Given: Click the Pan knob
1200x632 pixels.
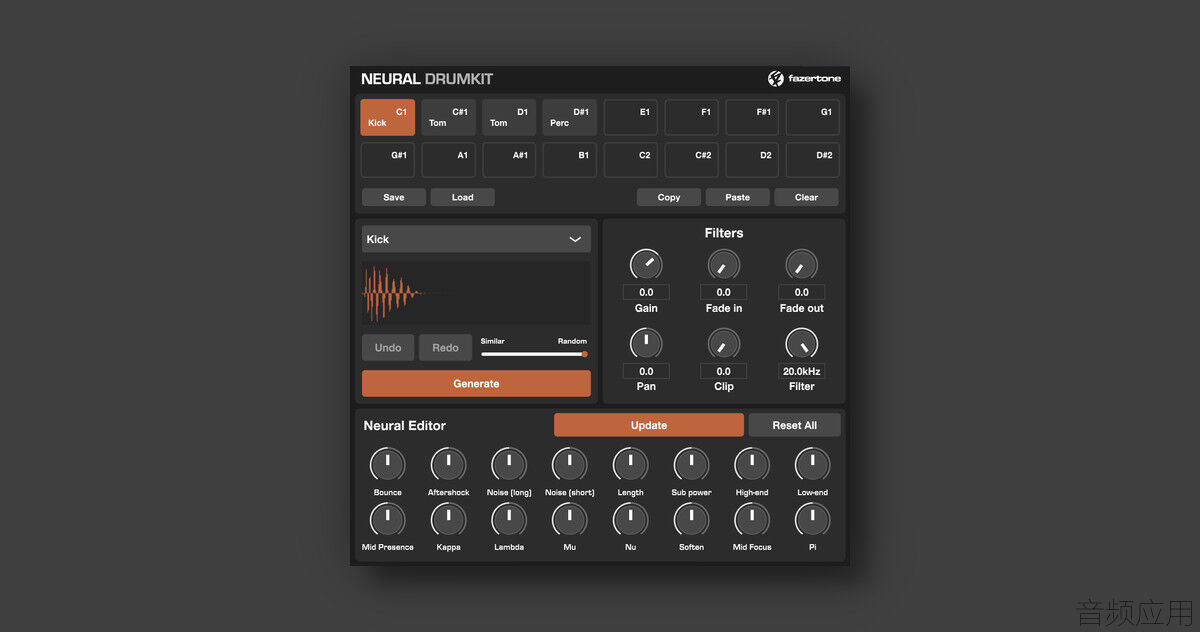Looking at the screenshot, I should (646, 344).
